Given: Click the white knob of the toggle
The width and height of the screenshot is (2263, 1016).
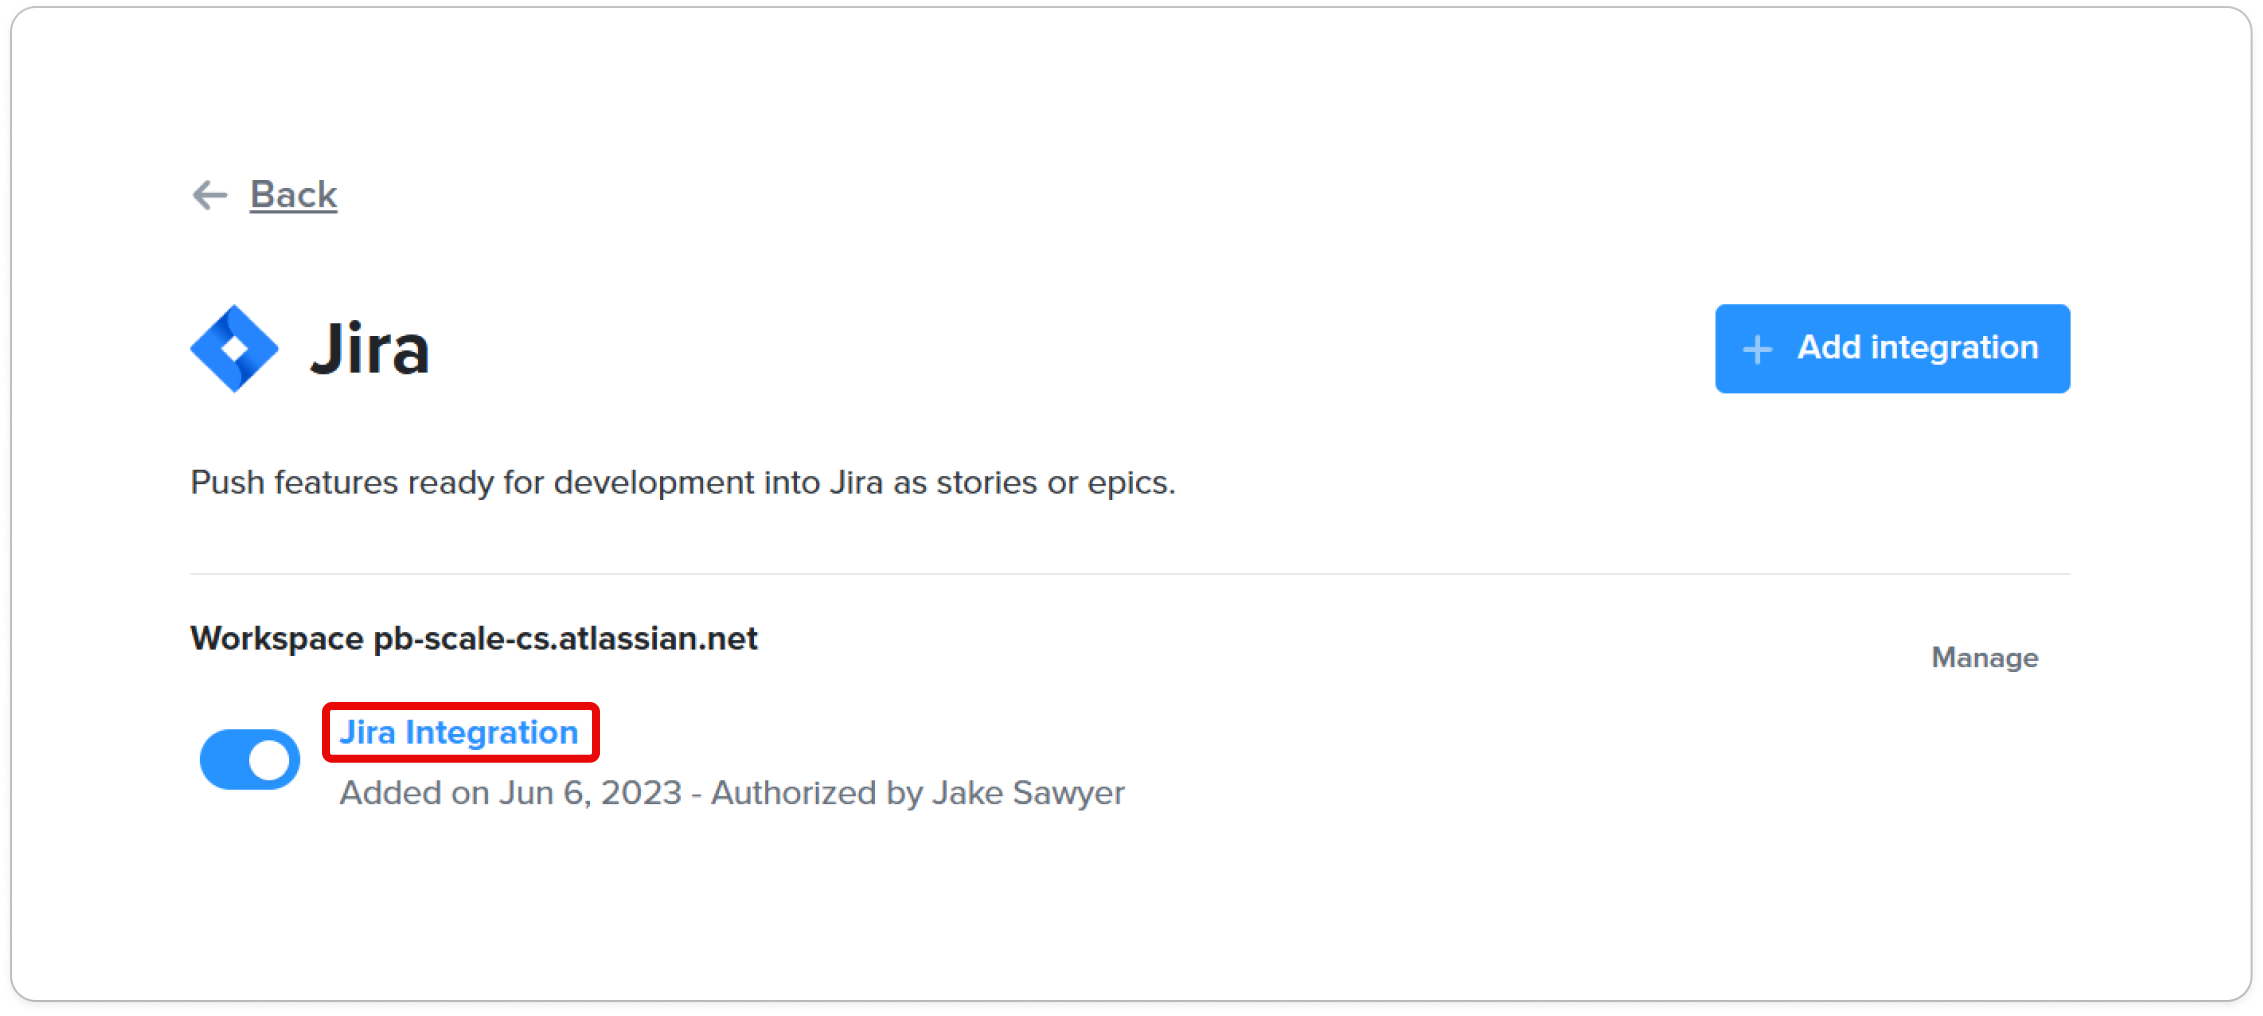Looking at the screenshot, I should point(270,760).
